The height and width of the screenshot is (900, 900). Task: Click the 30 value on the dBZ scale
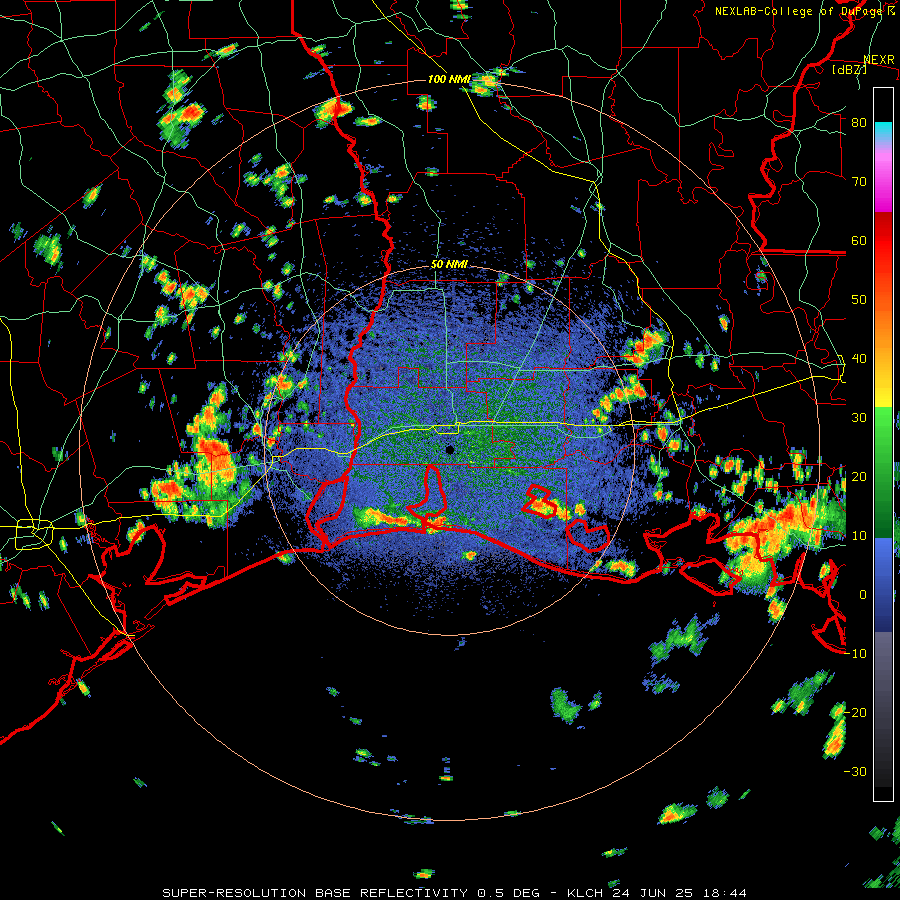coord(859,418)
